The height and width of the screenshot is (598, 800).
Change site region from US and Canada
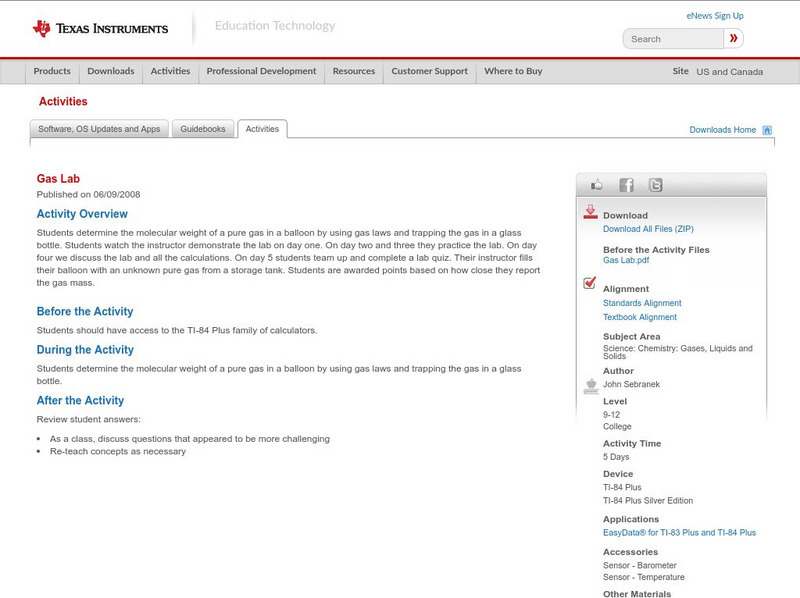(x=730, y=72)
